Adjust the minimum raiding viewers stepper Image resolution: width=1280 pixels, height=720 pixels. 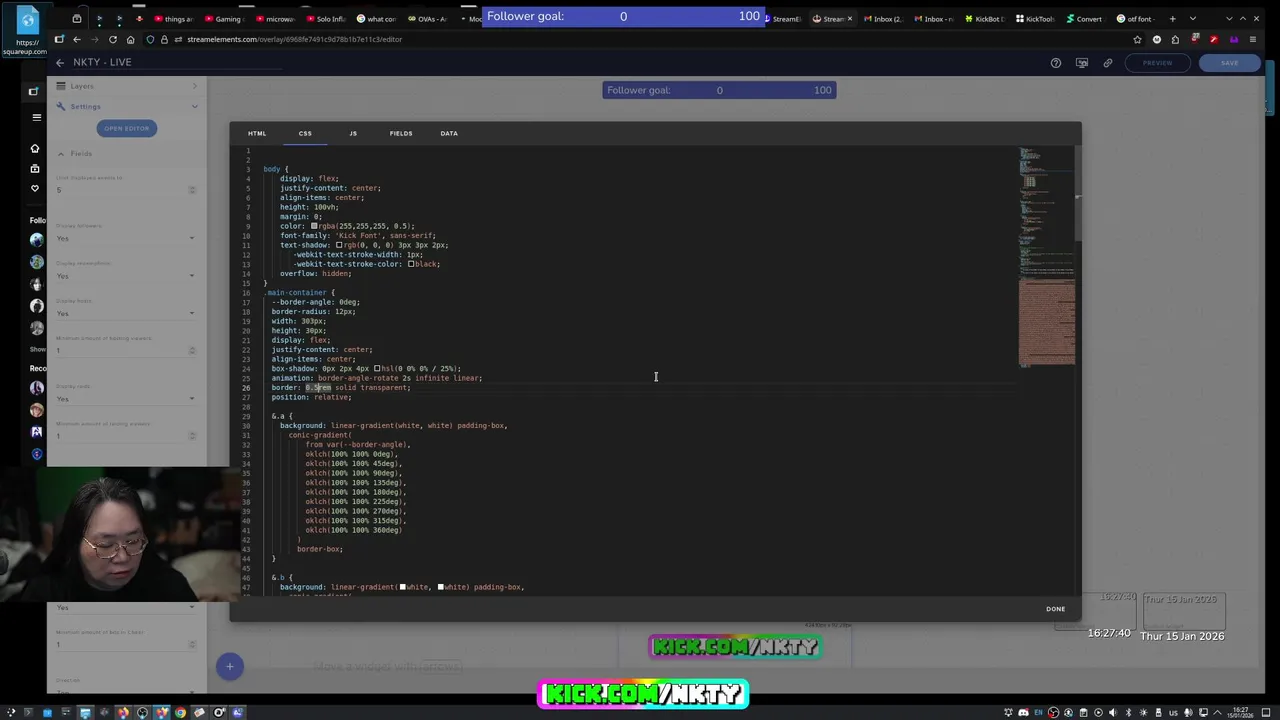(x=192, y=435)
